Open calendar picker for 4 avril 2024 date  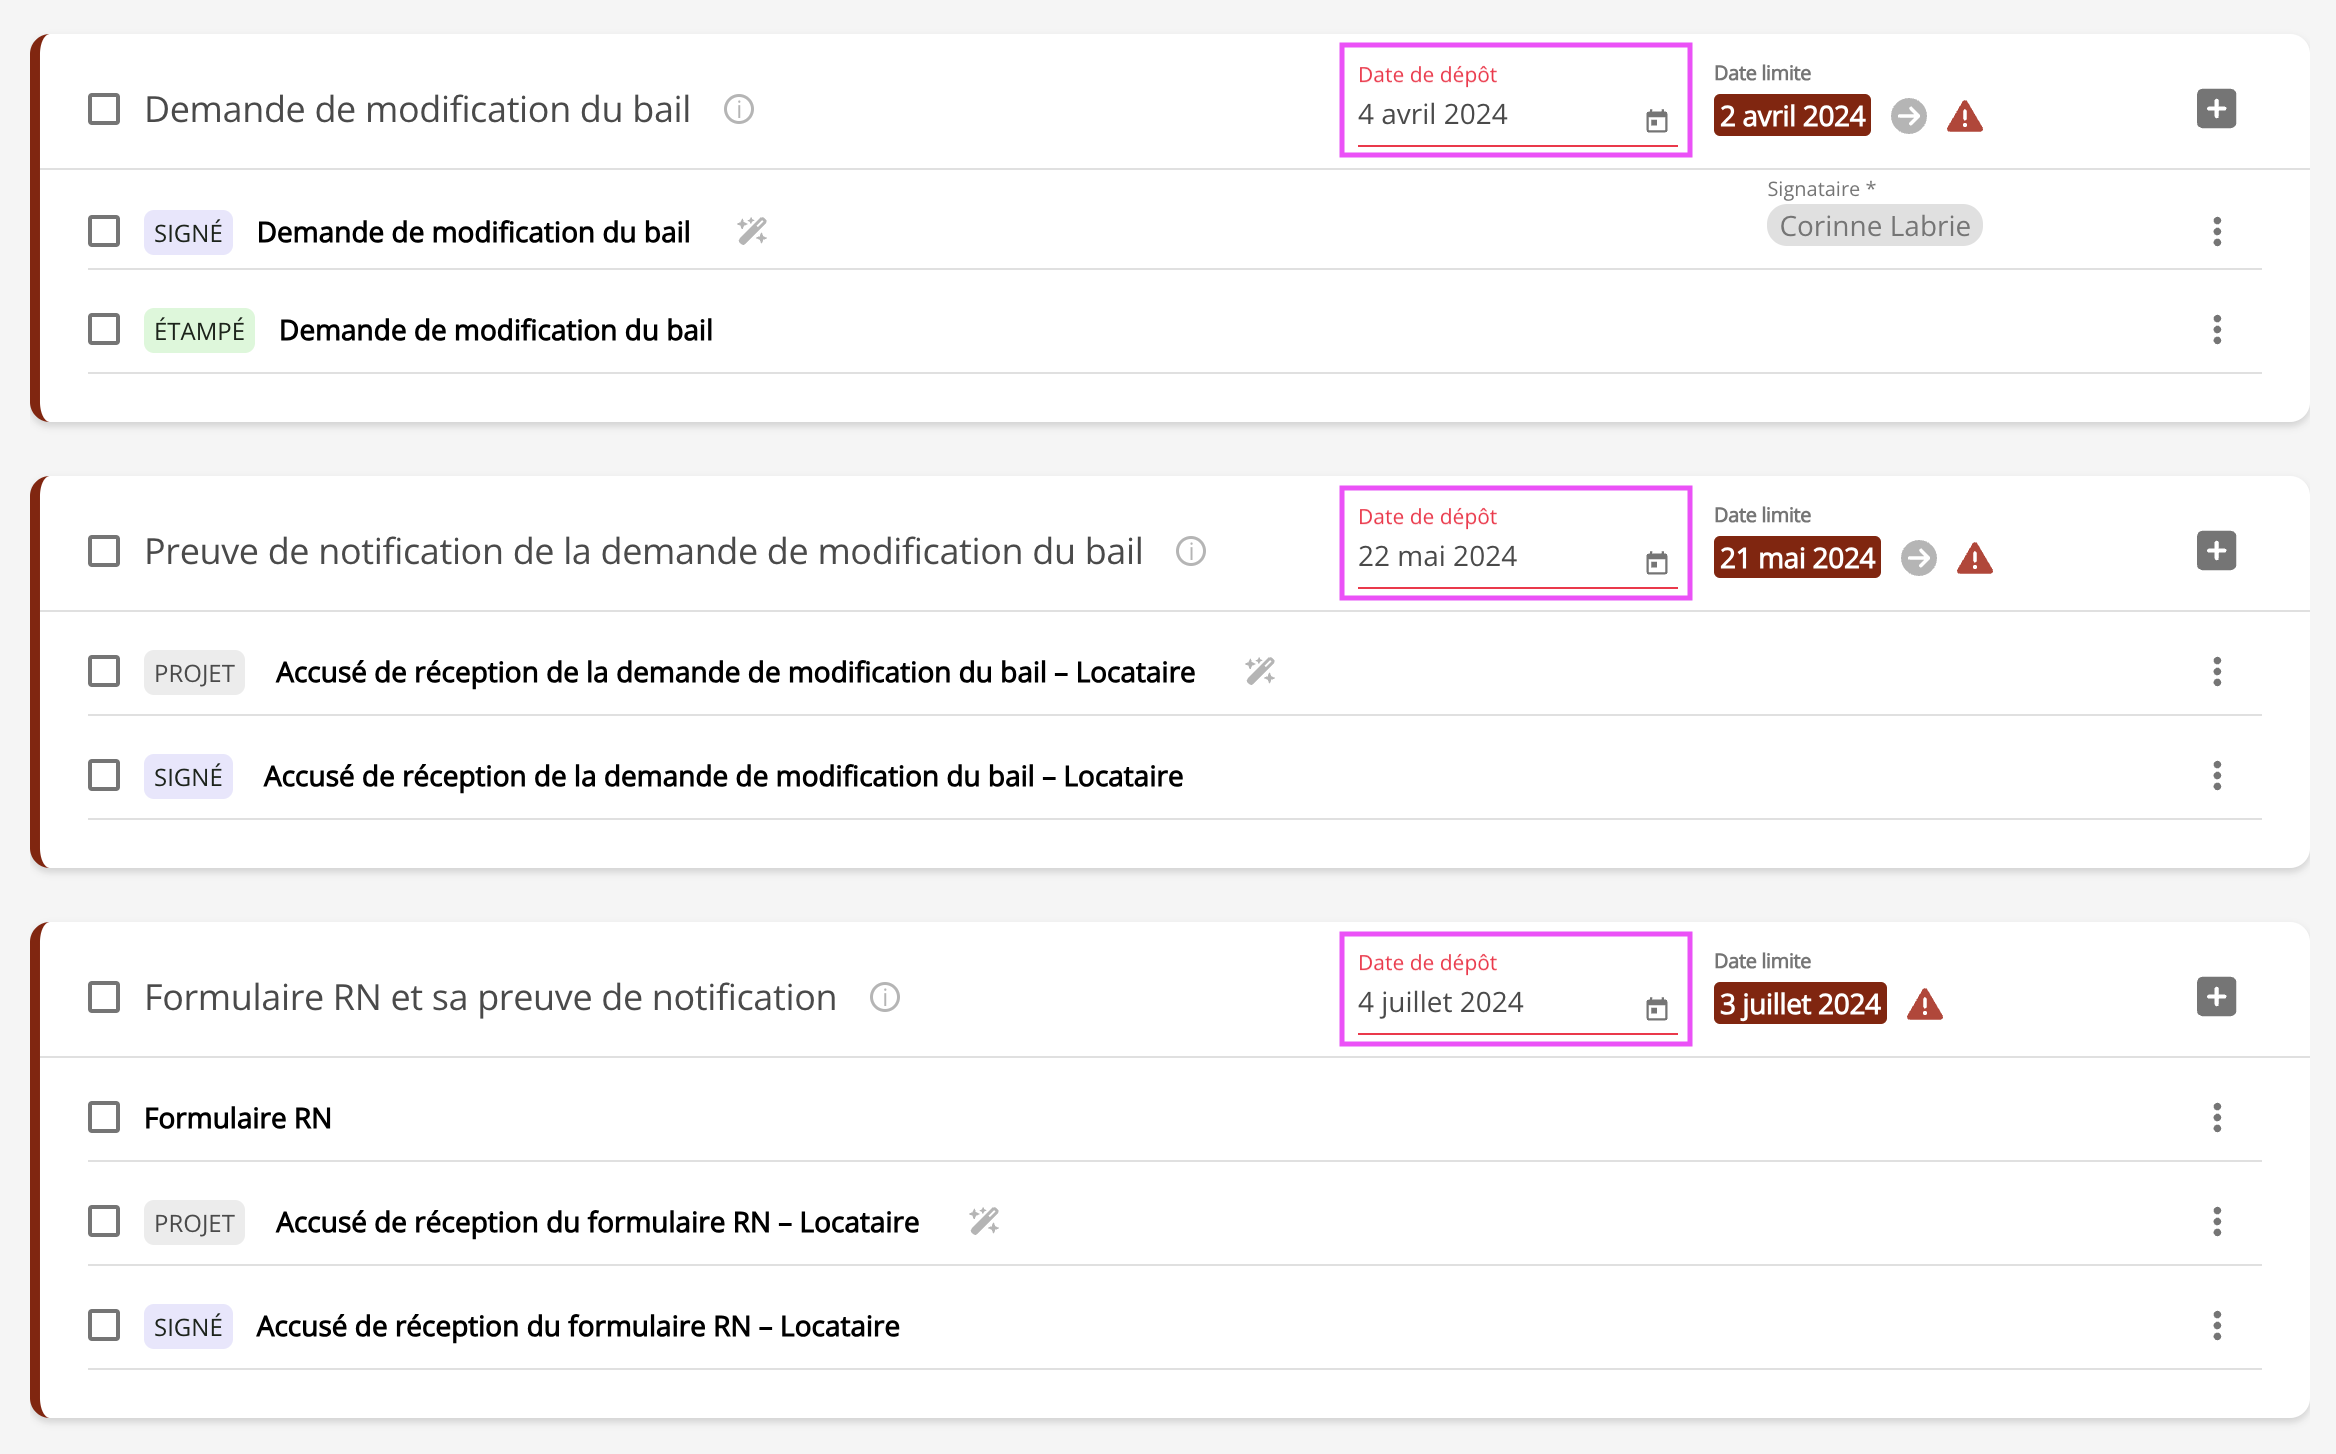pyautogui.click(x=1656, y=121)
